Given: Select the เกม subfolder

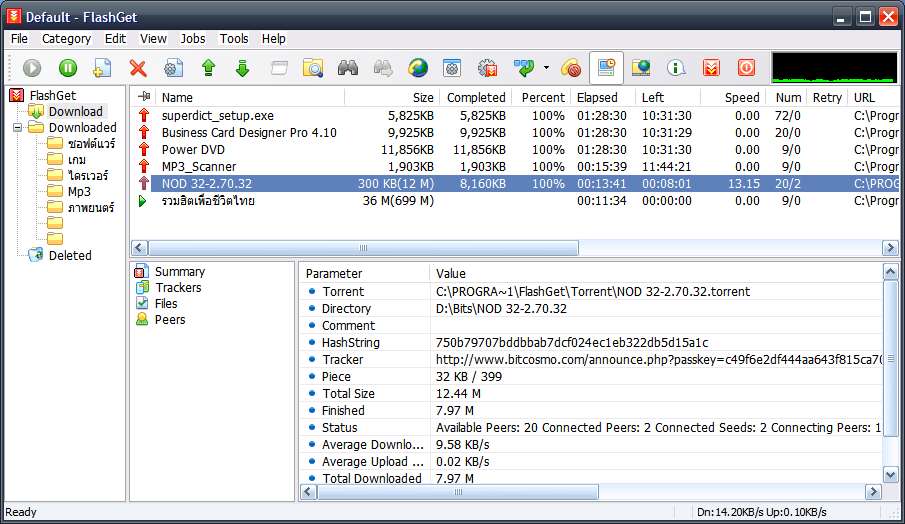Looking at the screenshot, I should coord(77,160).
